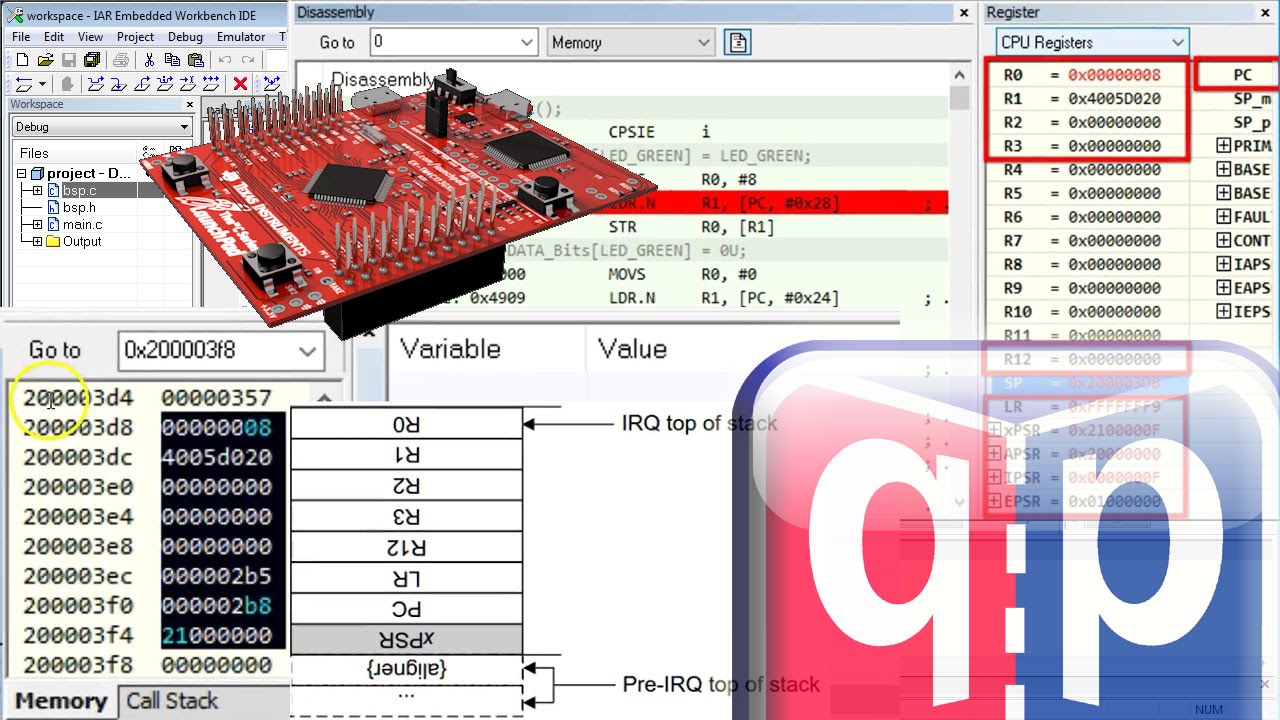Click the debugger Reset icon
This screenshot has height=720, width=1280.
point(24,85)
